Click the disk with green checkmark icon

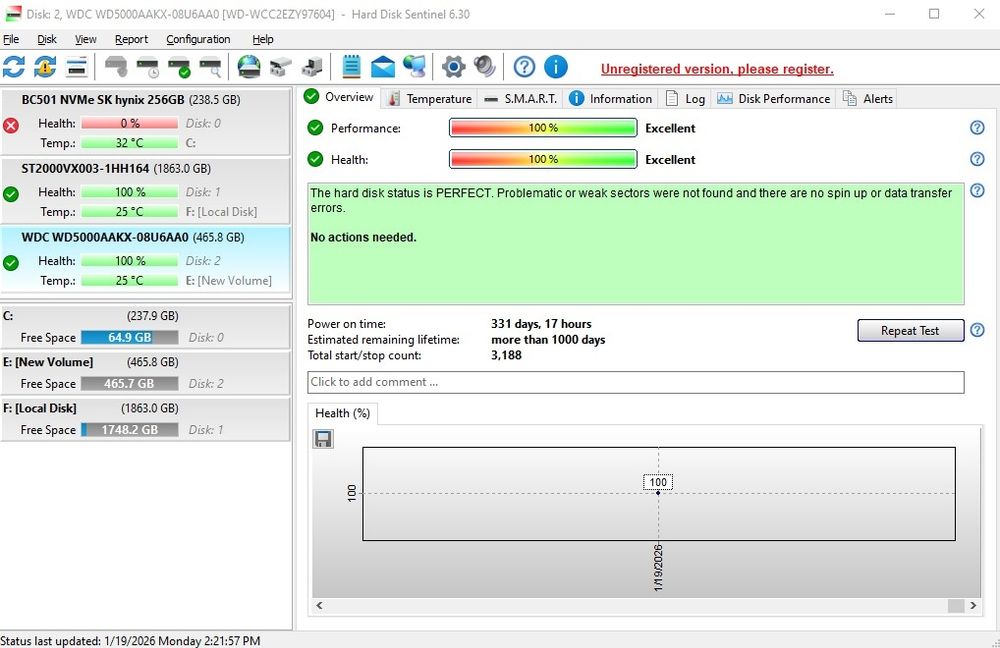[179, 66]
